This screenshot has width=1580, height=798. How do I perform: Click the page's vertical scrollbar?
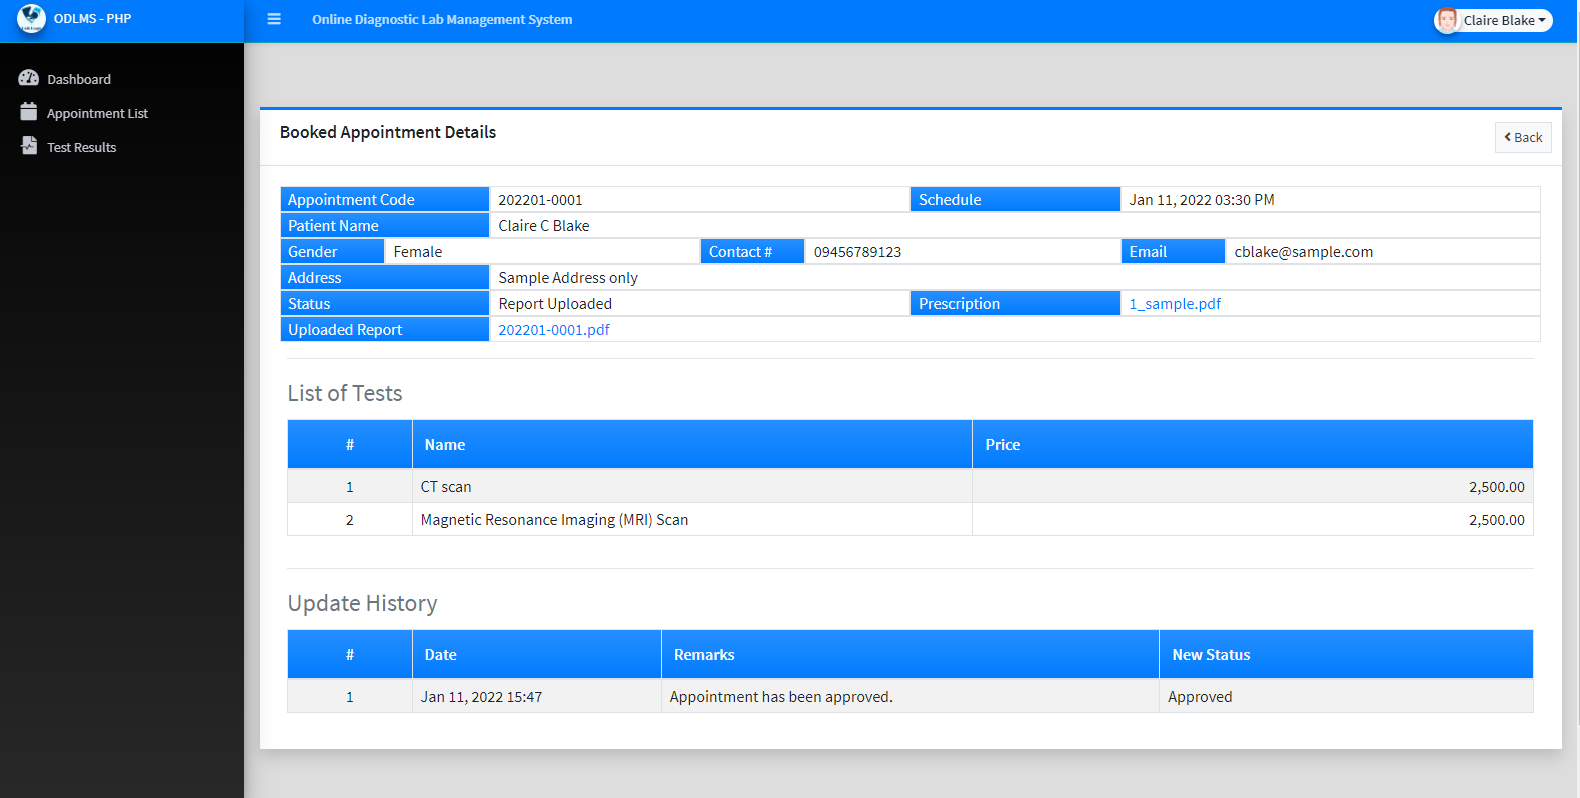pos(1577,400)
